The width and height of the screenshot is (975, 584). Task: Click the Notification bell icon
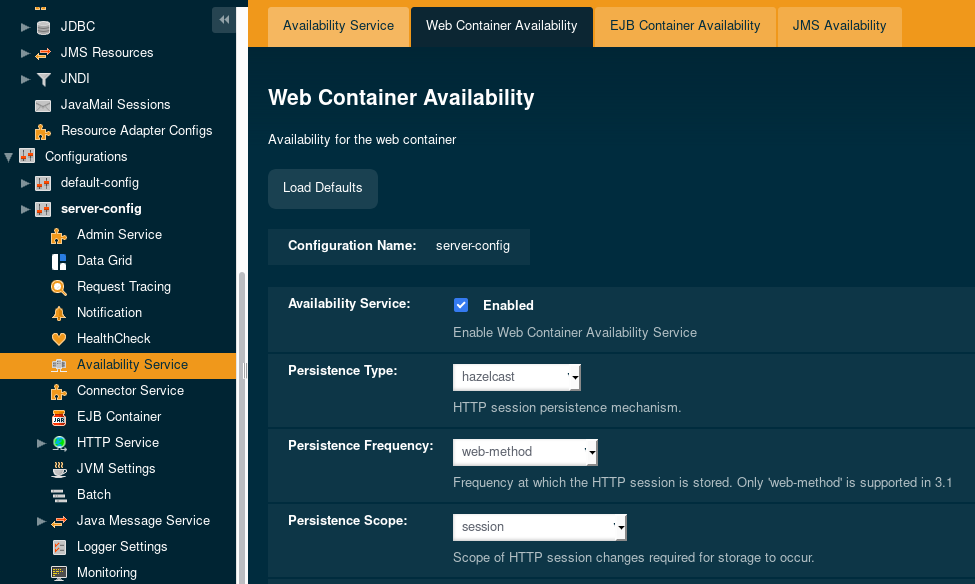tap(59, 313)
